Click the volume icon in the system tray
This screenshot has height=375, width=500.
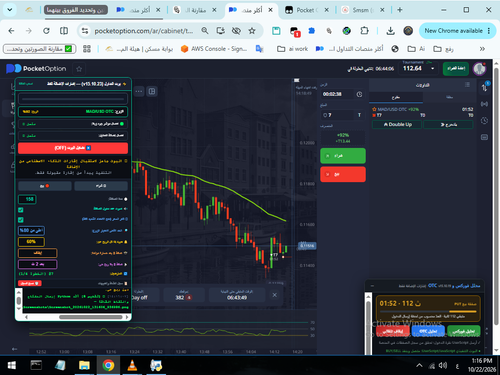click(x=443, y=366)
